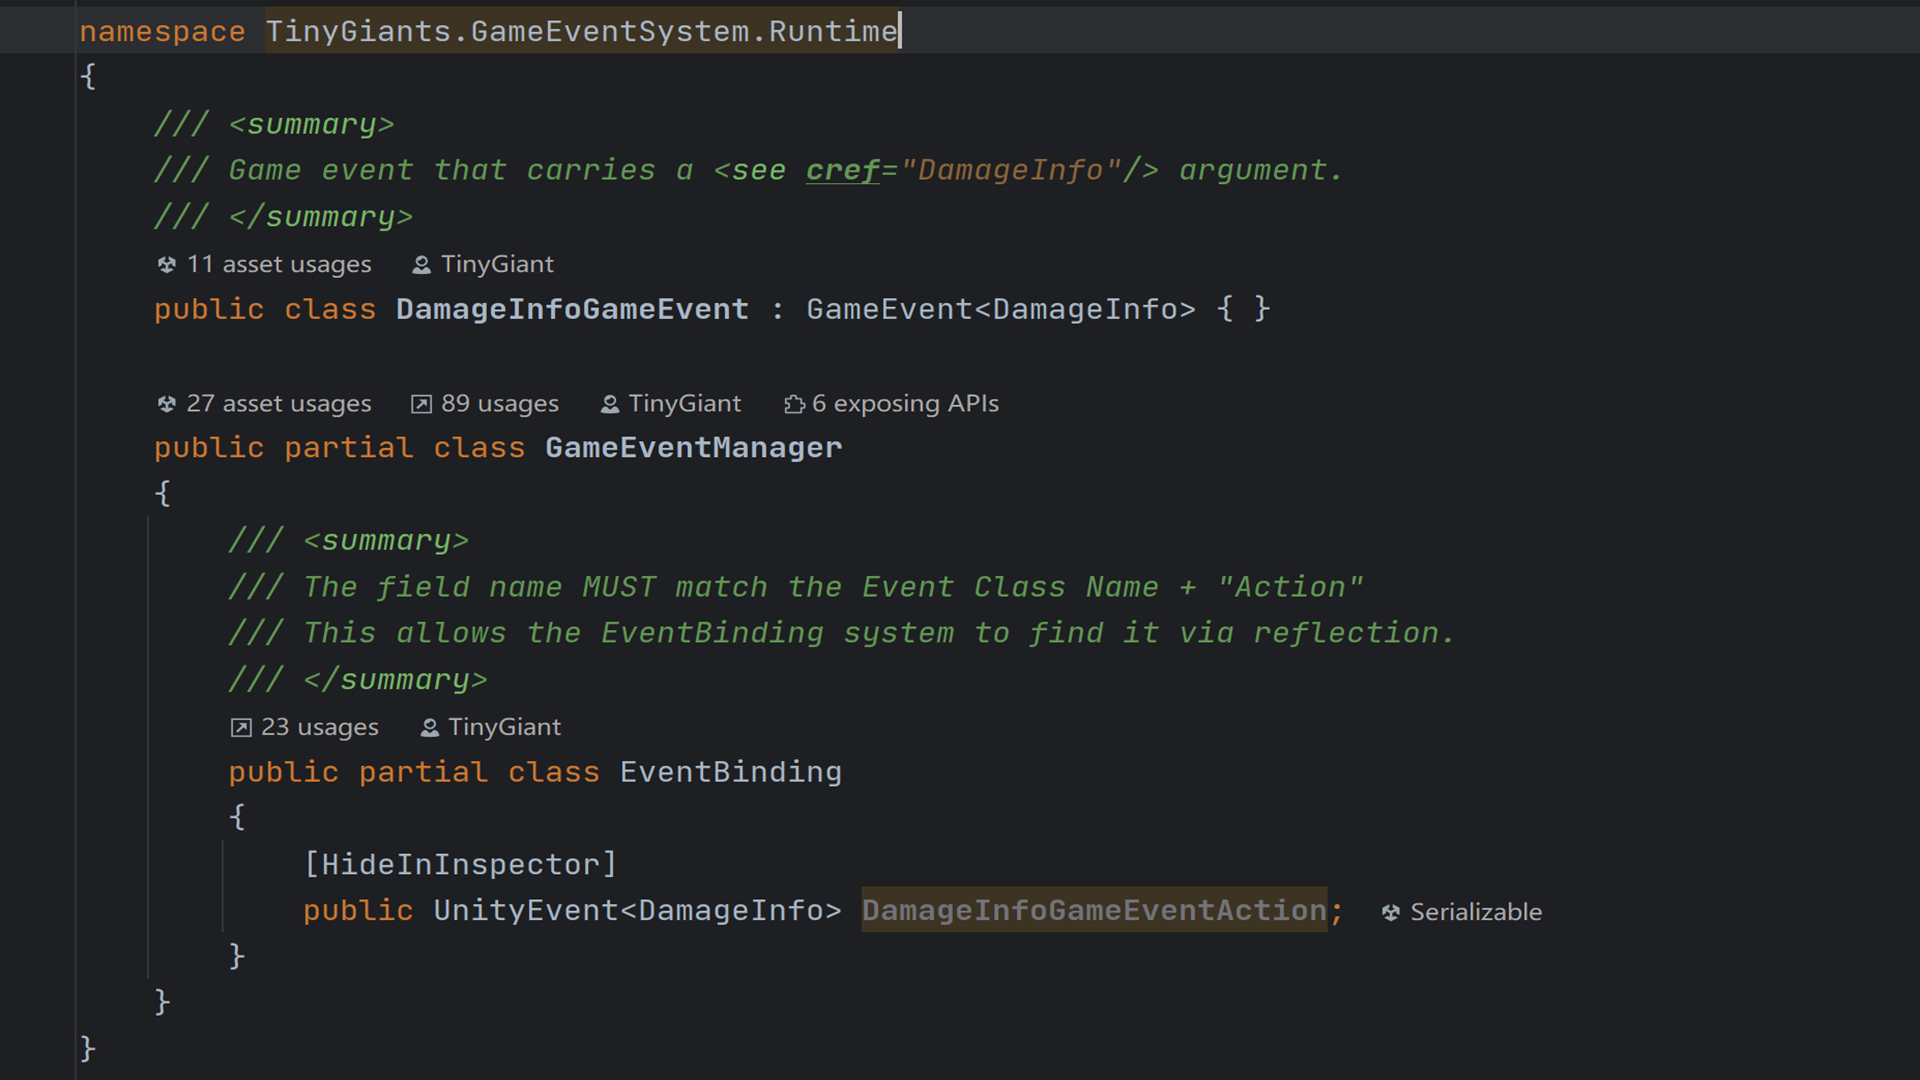Viewport: 1920px width, 1080px height.
Task: Click the Serializable inlay hint
Action: pyautogui.click(x=1475, y=913)
